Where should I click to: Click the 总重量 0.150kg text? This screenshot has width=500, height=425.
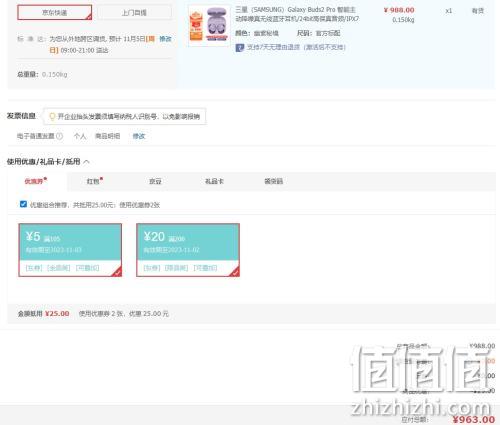[42, 74]
